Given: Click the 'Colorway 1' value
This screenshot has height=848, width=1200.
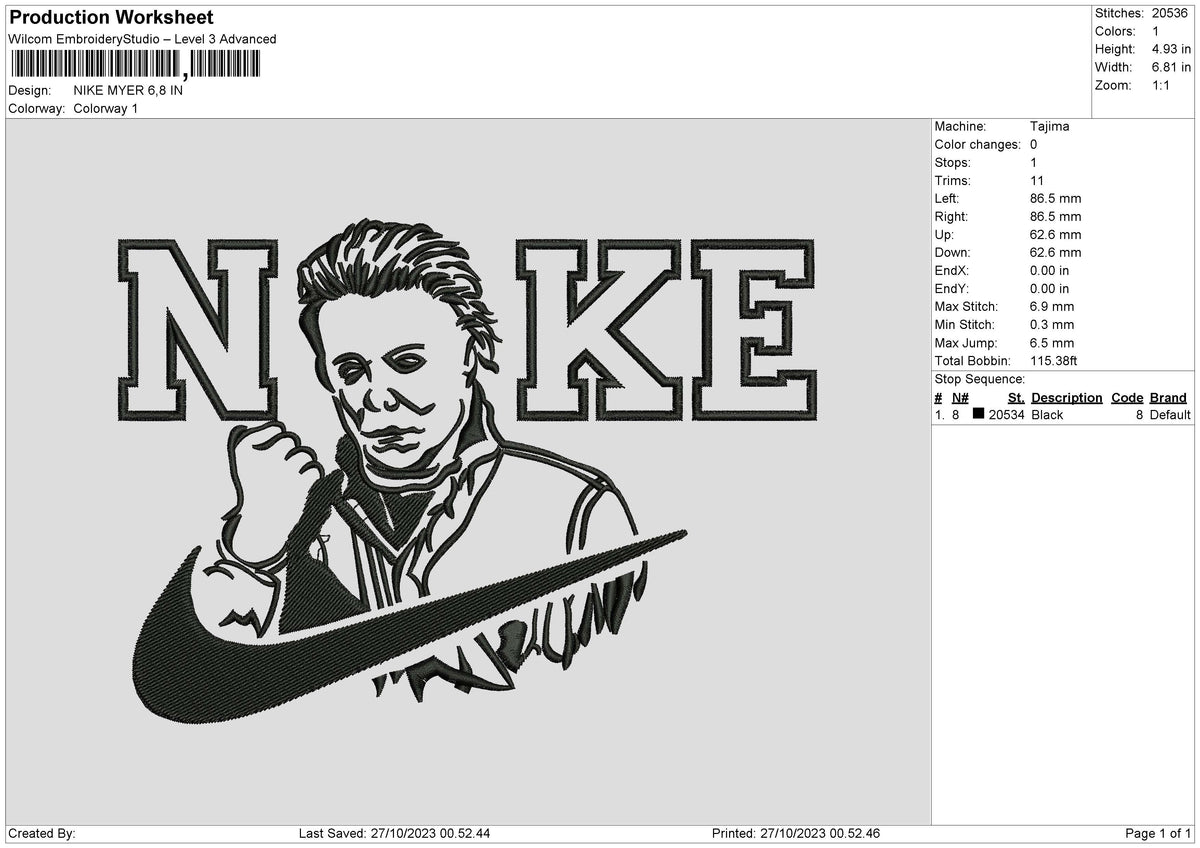Looking at the screenshot, I should (106, 108).
